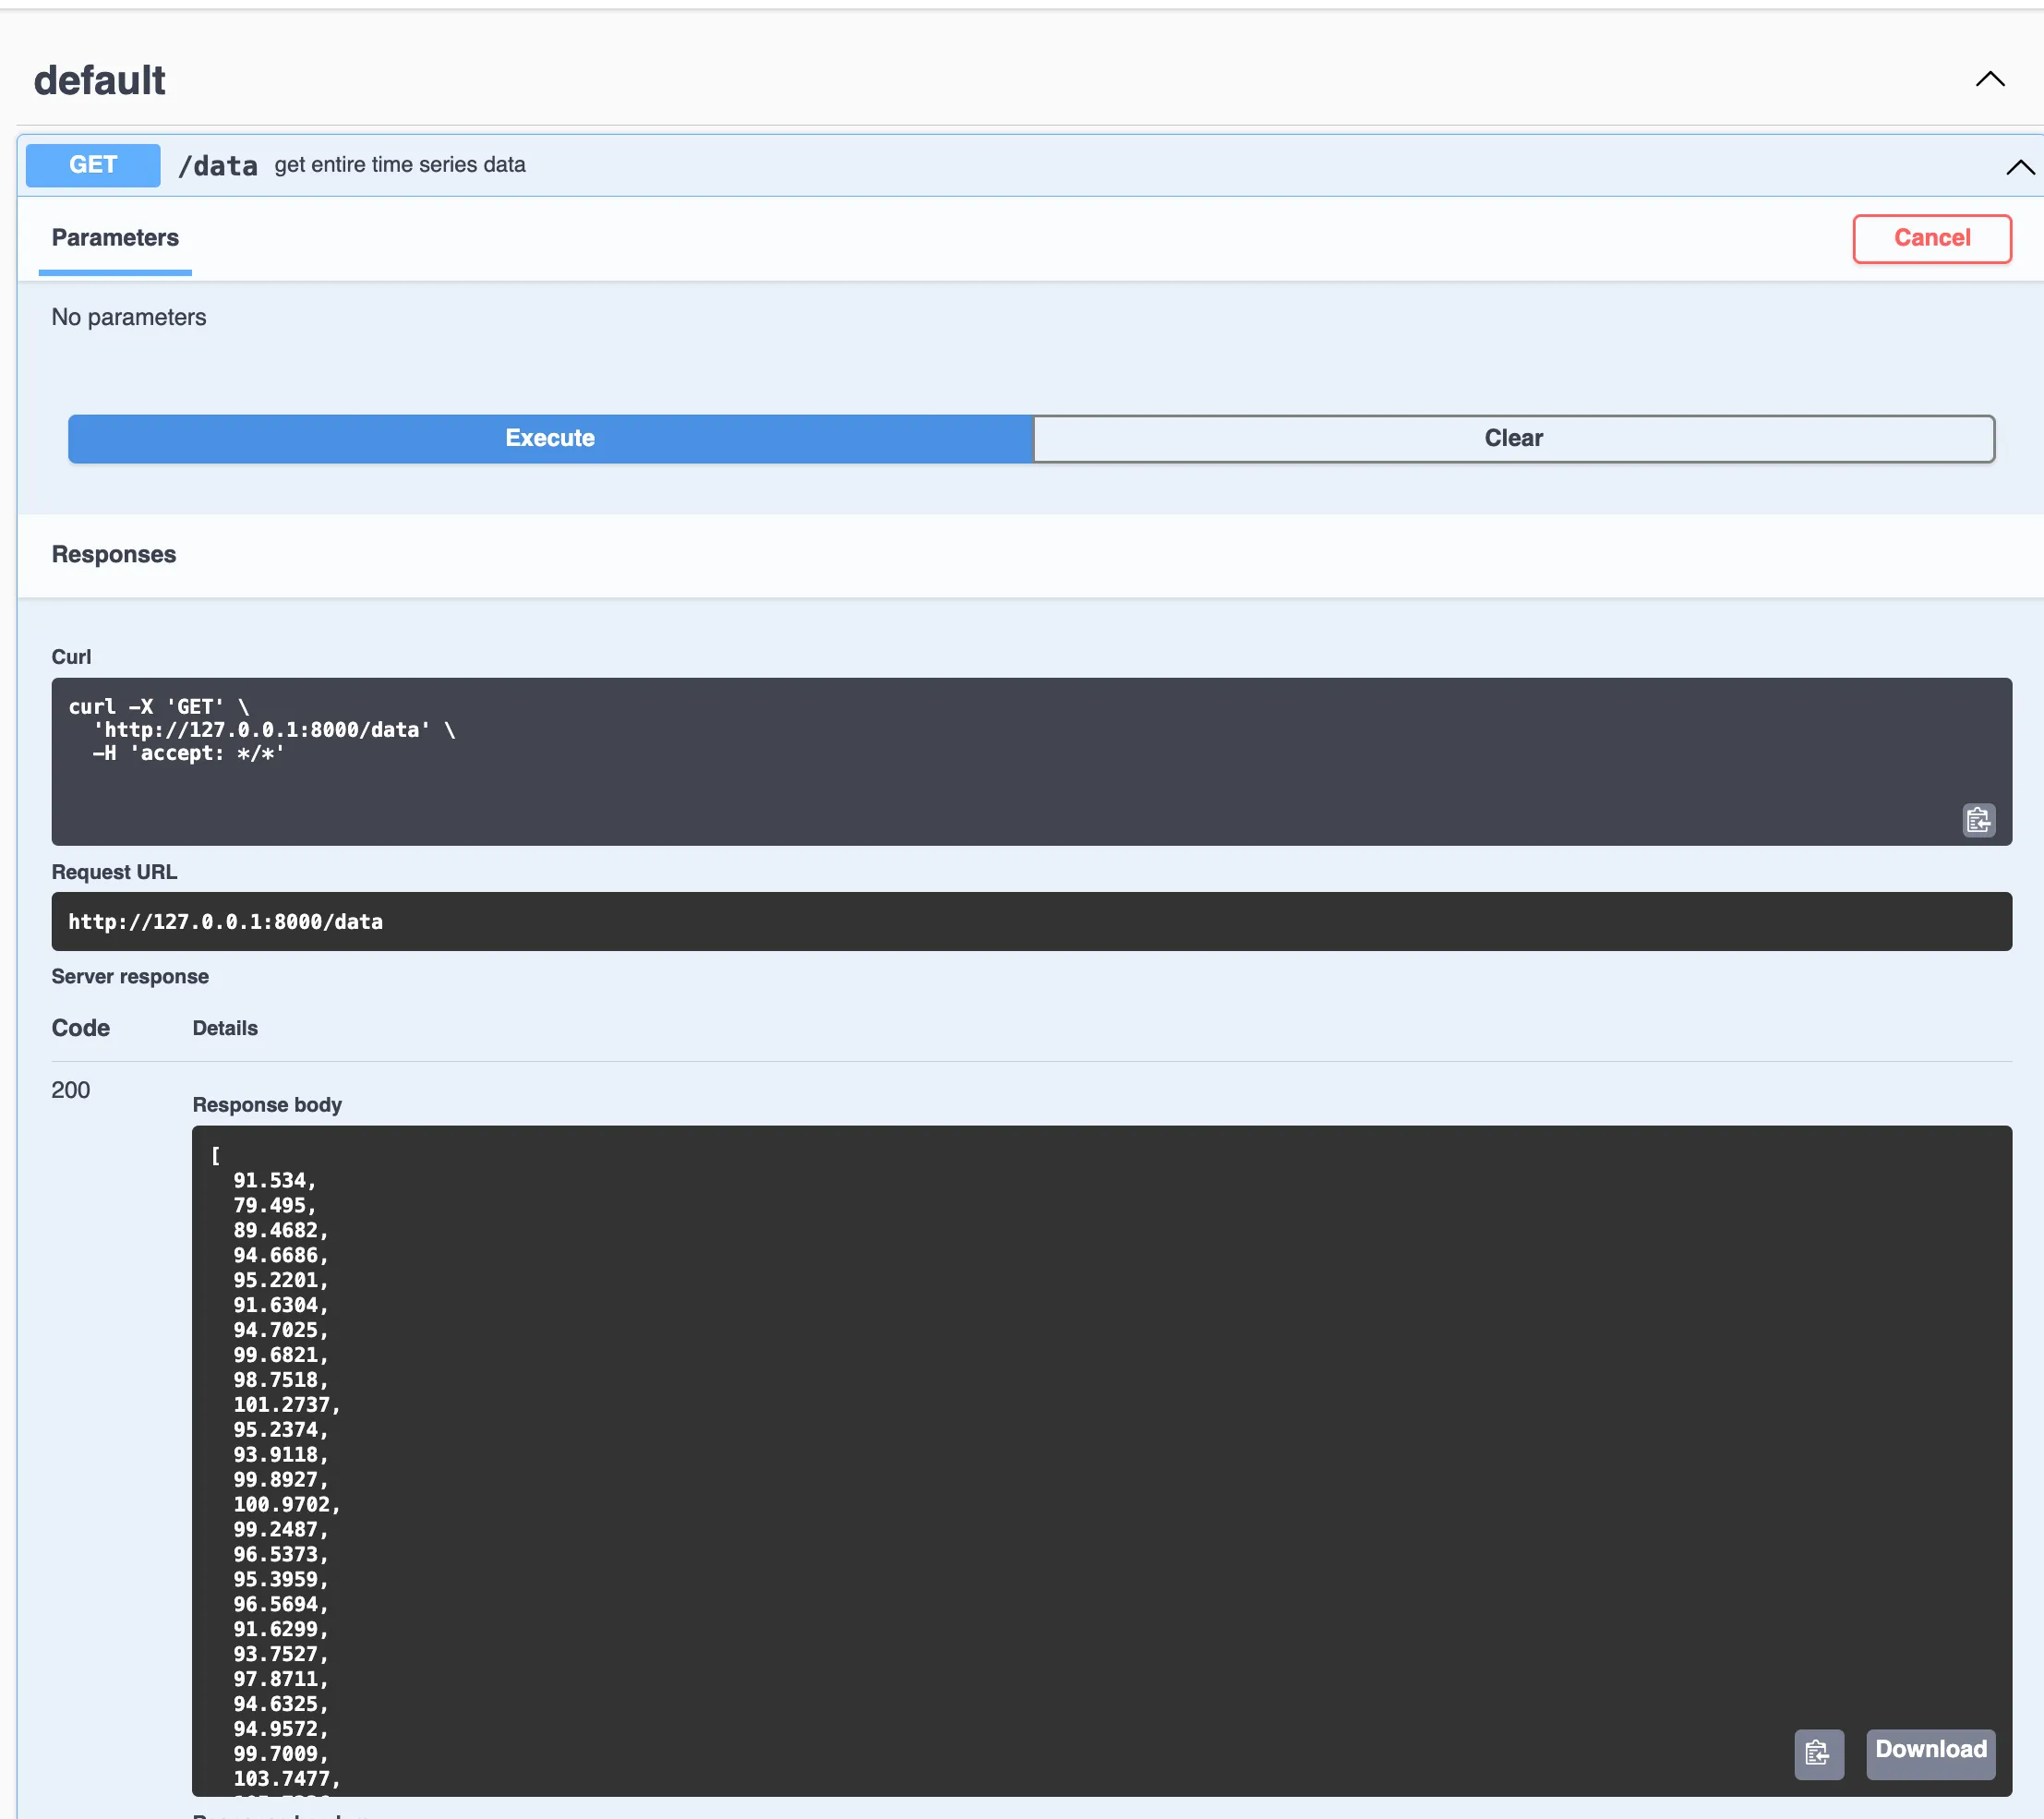The height and width of the screenshot is (1819, 2044).
Task: Click the 'No parameters' text
Action: click(129, 317)
